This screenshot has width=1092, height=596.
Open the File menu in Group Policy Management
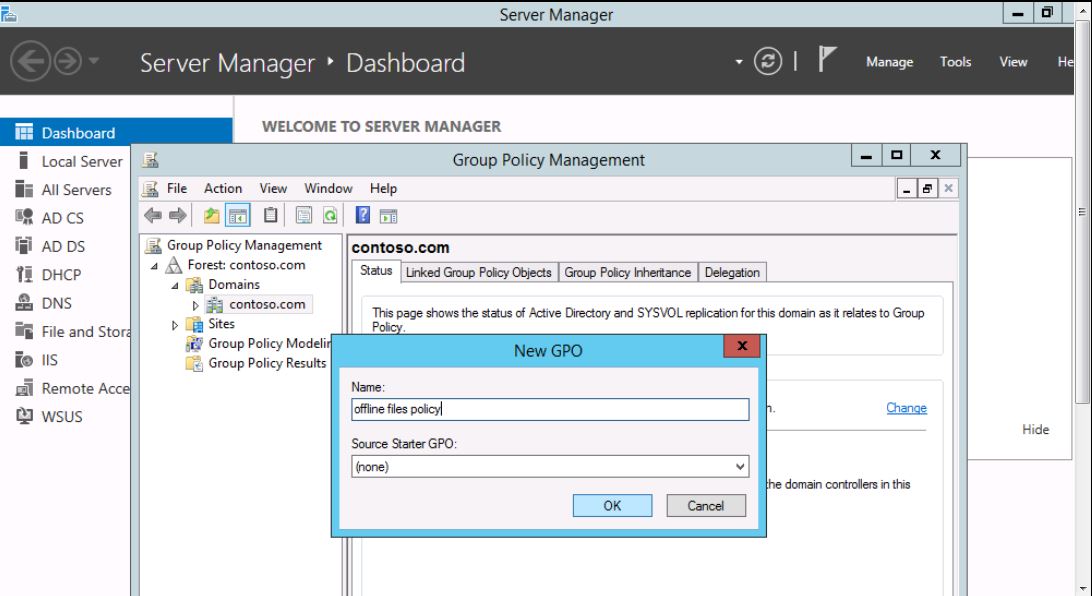pyautogui.click(x=177, y=188)
